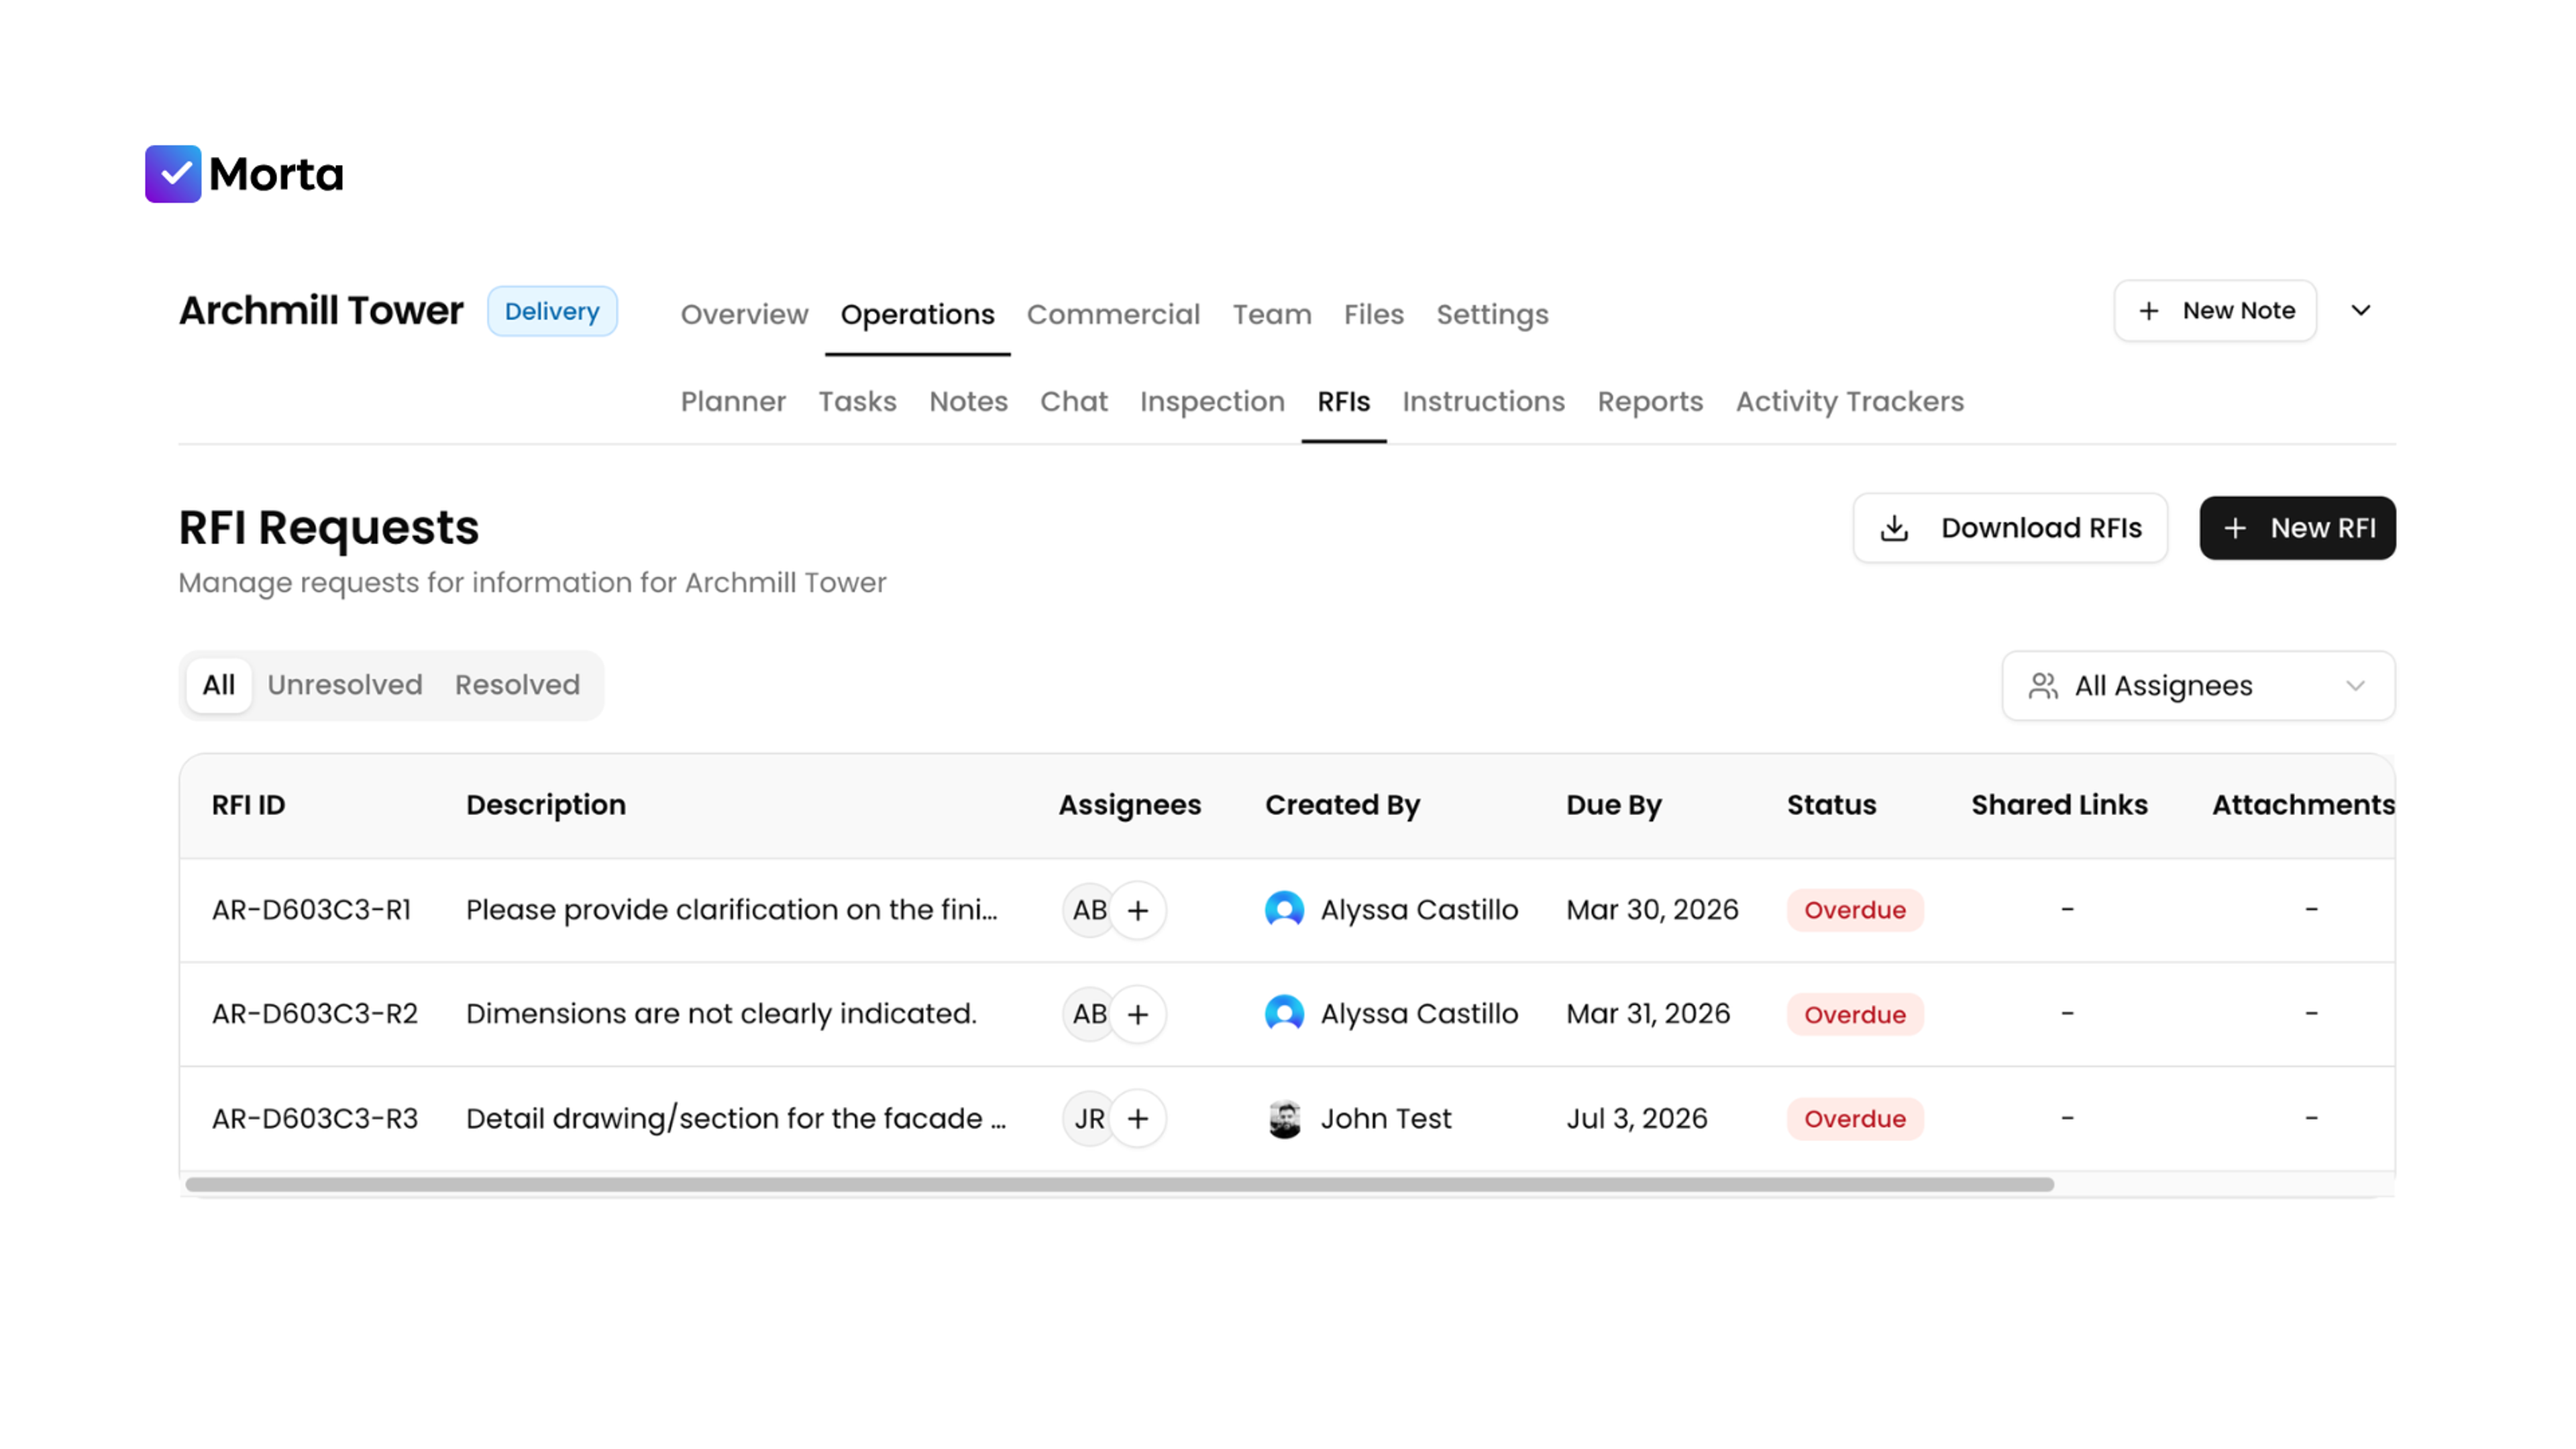Open the Planner sub-tab

tap(733, 402)
